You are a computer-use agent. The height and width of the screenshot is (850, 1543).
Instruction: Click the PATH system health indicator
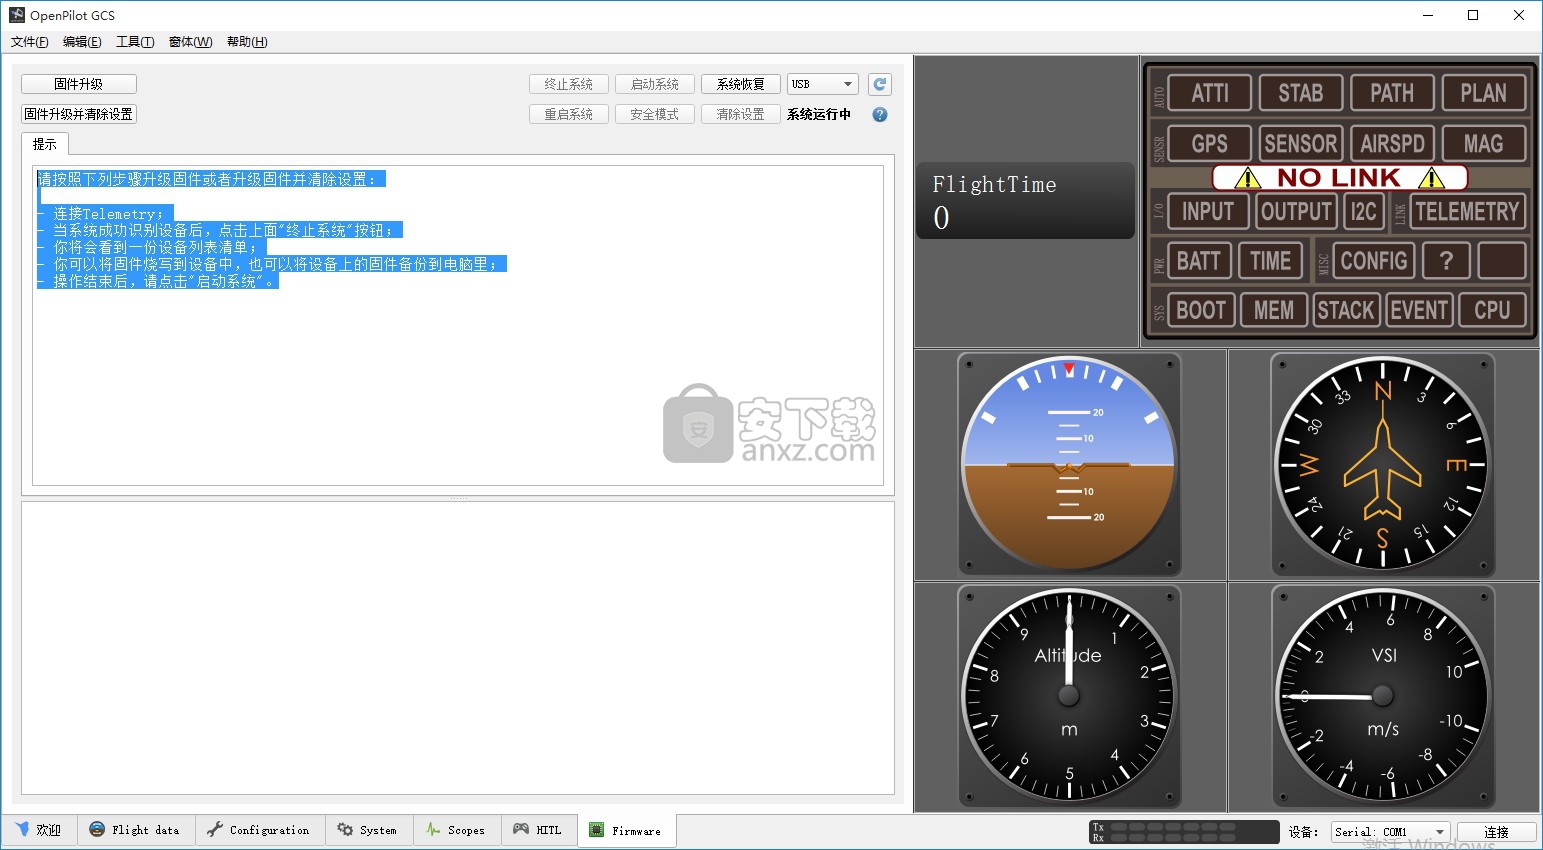coord(1391,93)
